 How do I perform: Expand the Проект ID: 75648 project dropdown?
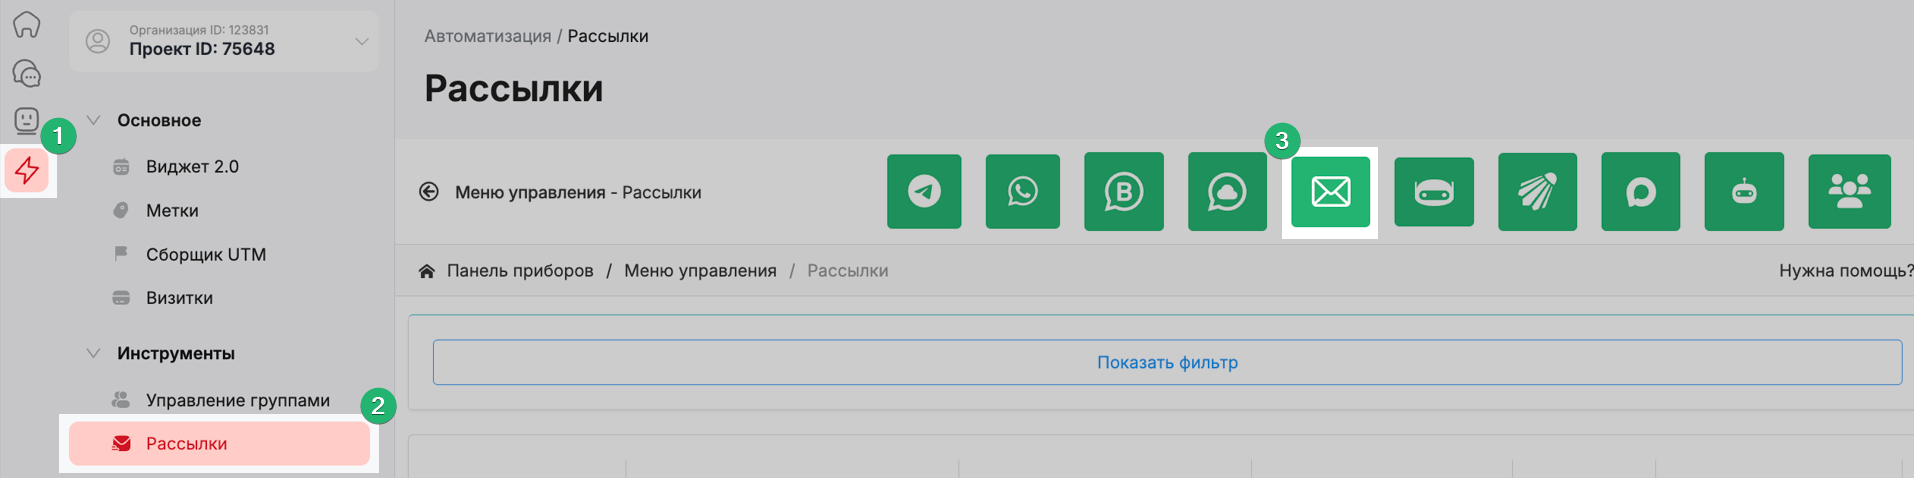[361, 41]
